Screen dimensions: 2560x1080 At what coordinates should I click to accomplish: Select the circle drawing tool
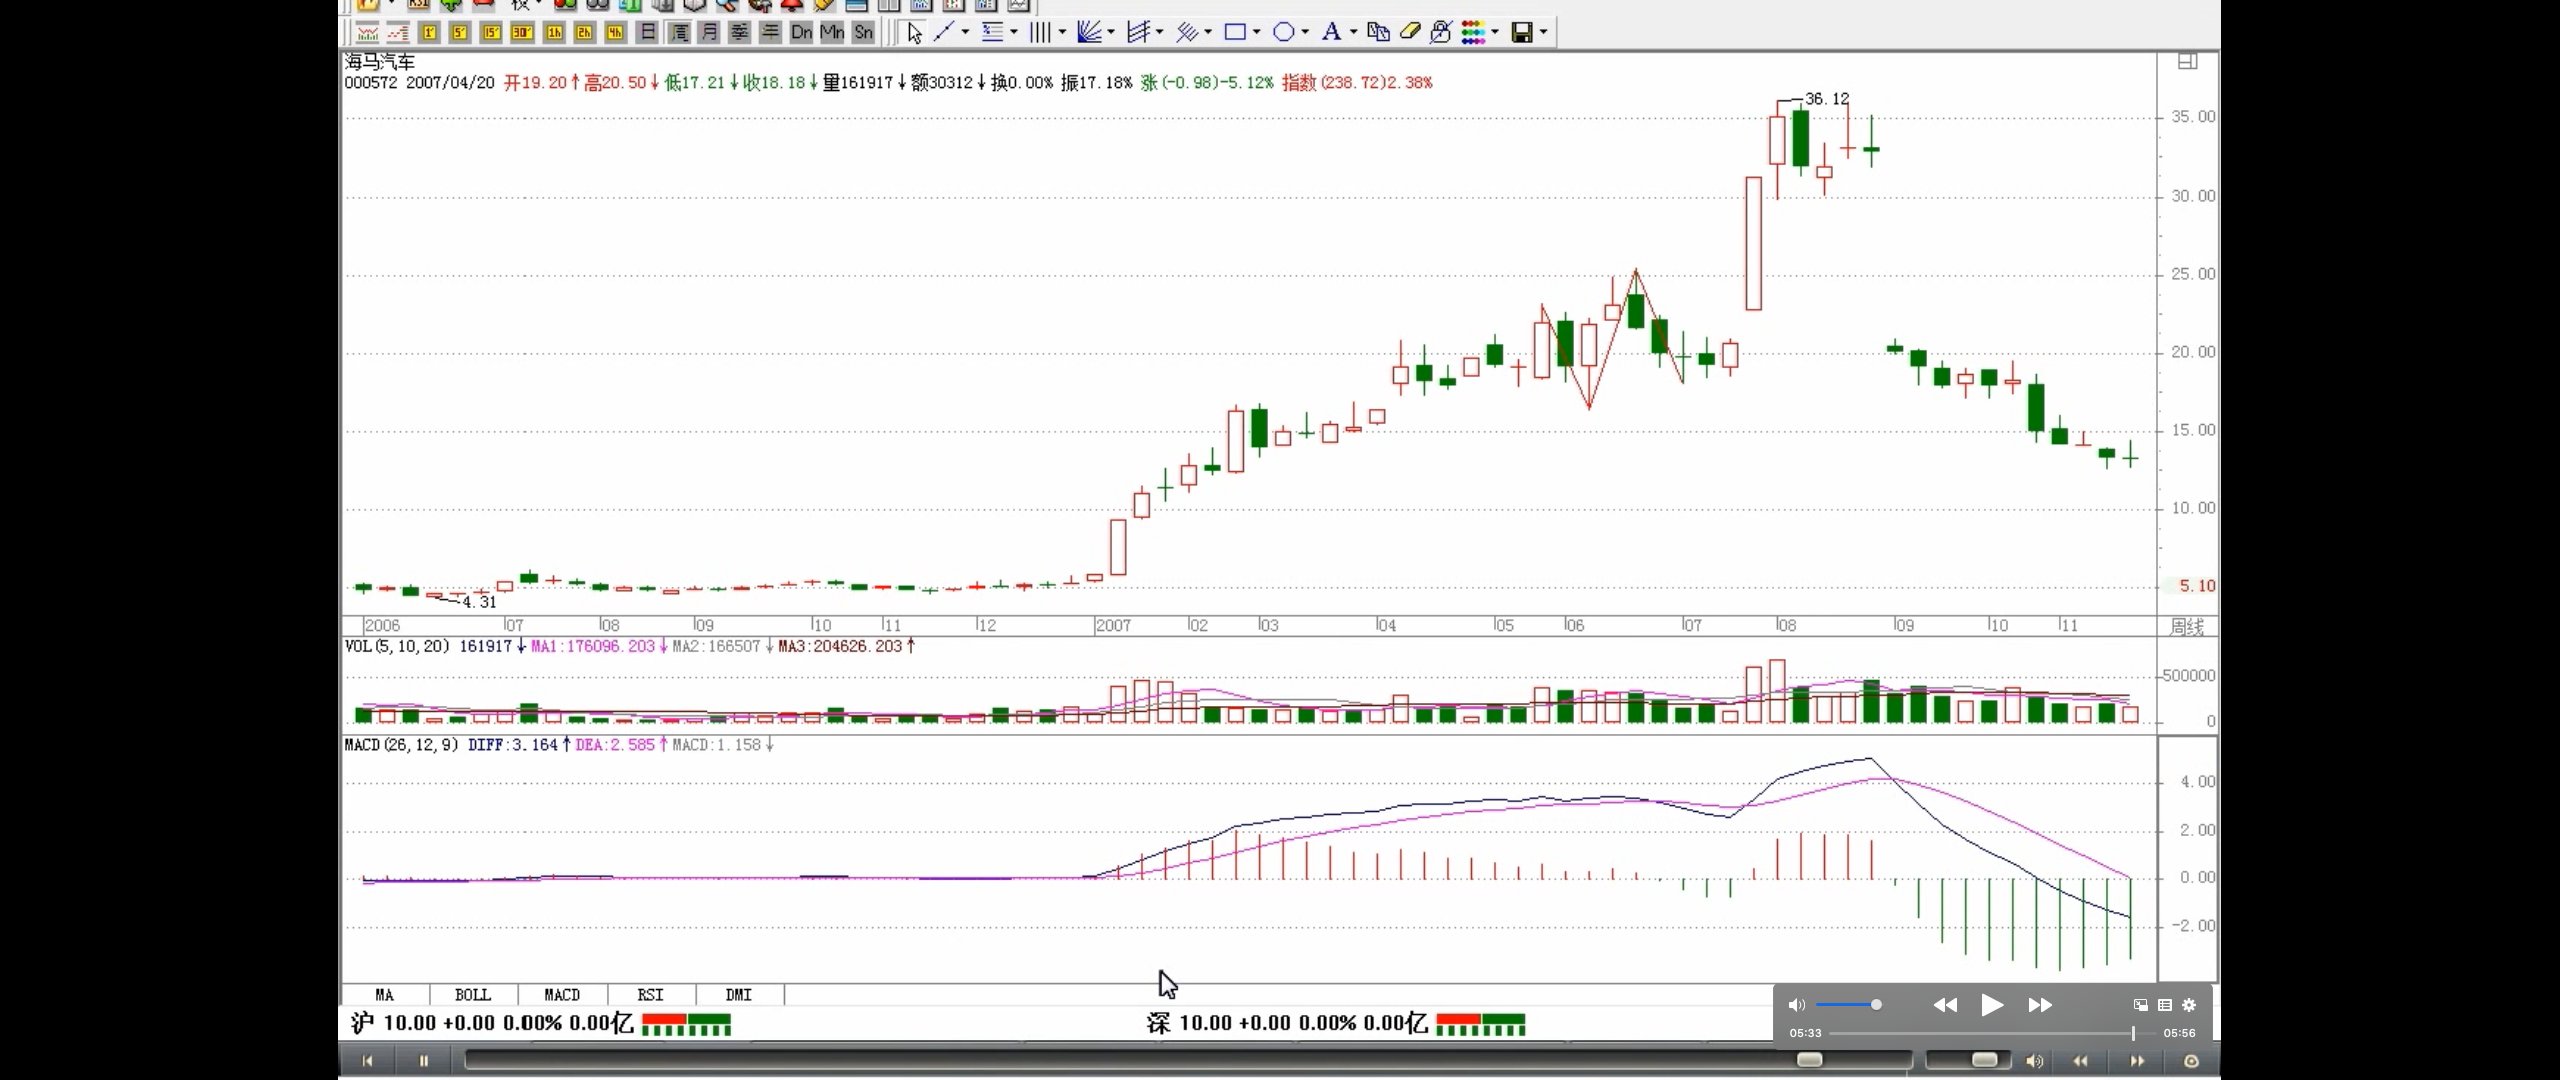tap(1283, 33)
